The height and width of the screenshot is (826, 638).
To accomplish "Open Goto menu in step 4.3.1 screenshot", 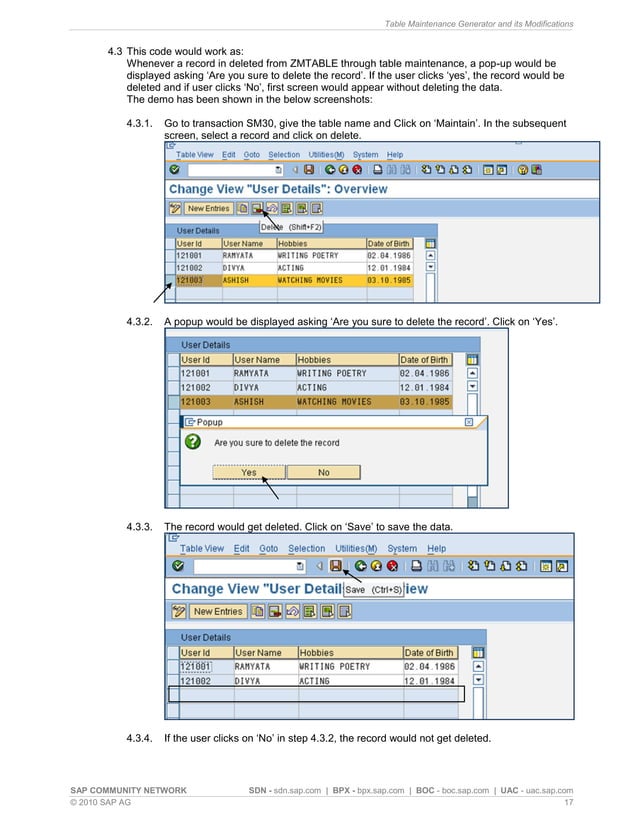I will (251, 155).
